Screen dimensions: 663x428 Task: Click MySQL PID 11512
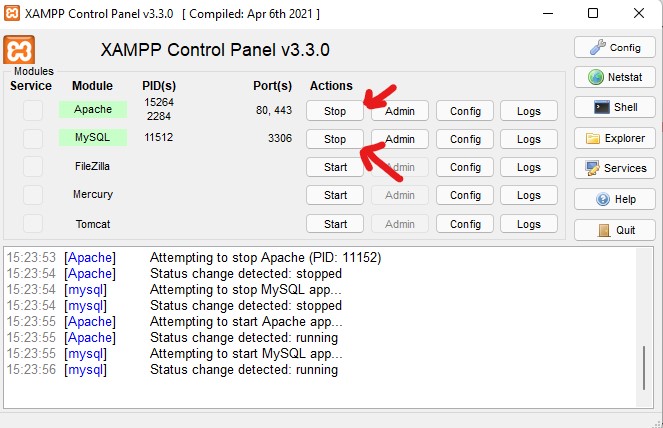[x=159, y=137]
